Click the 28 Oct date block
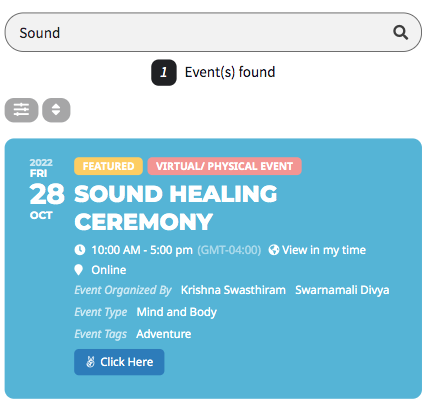This screenshot has width=428, height=404. (x=47, y=189)
